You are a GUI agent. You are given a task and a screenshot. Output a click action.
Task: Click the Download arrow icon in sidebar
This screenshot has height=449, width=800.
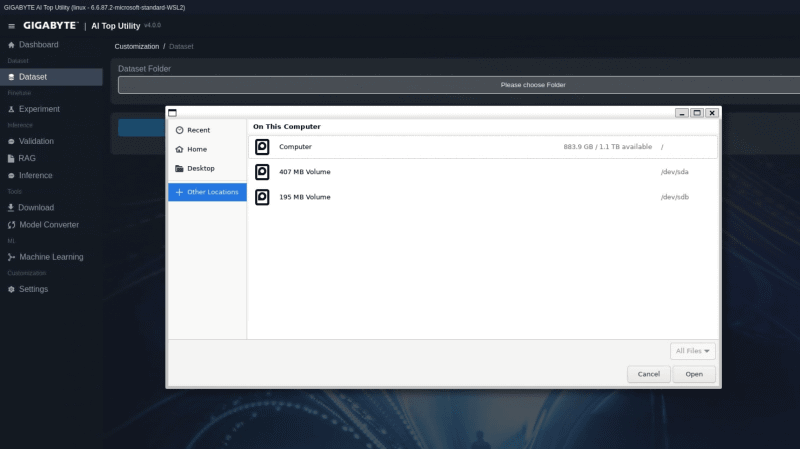[x=11, y=208]
